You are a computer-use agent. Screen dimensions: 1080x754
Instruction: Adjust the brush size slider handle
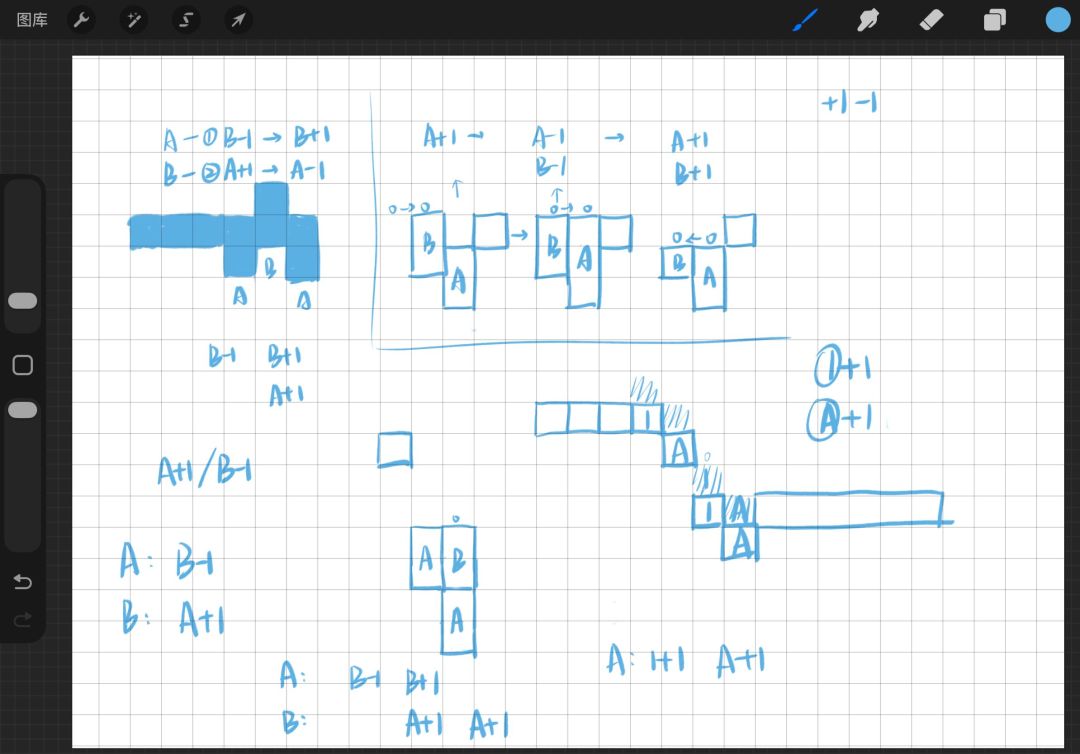click(x=23, y=301)
